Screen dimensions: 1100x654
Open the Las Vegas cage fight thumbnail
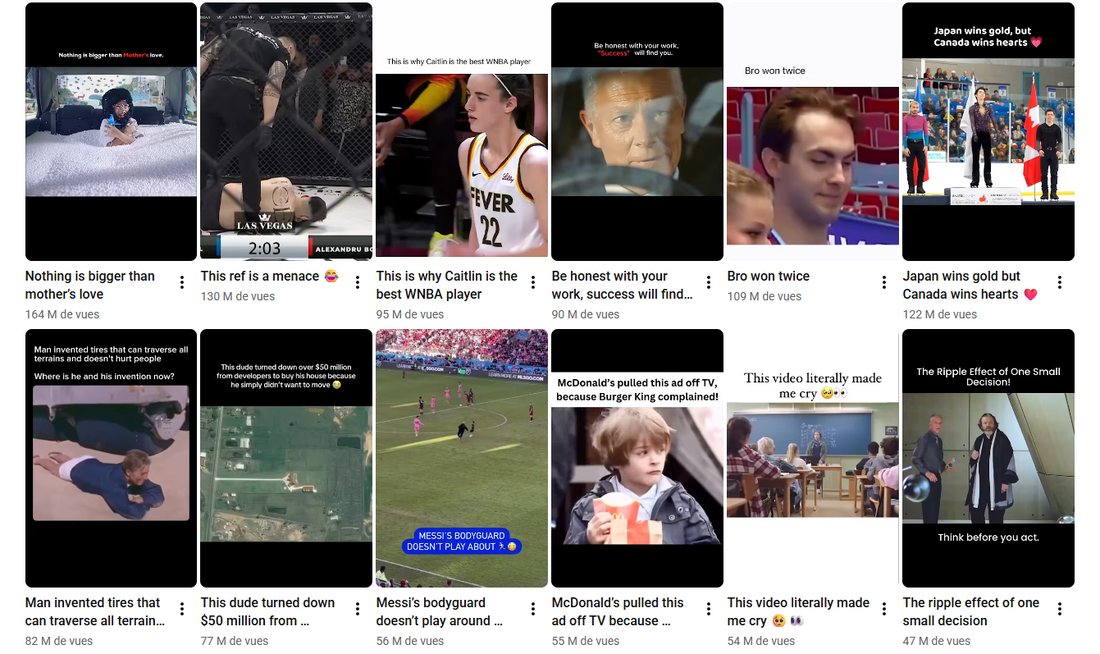[x=286, y=130]
